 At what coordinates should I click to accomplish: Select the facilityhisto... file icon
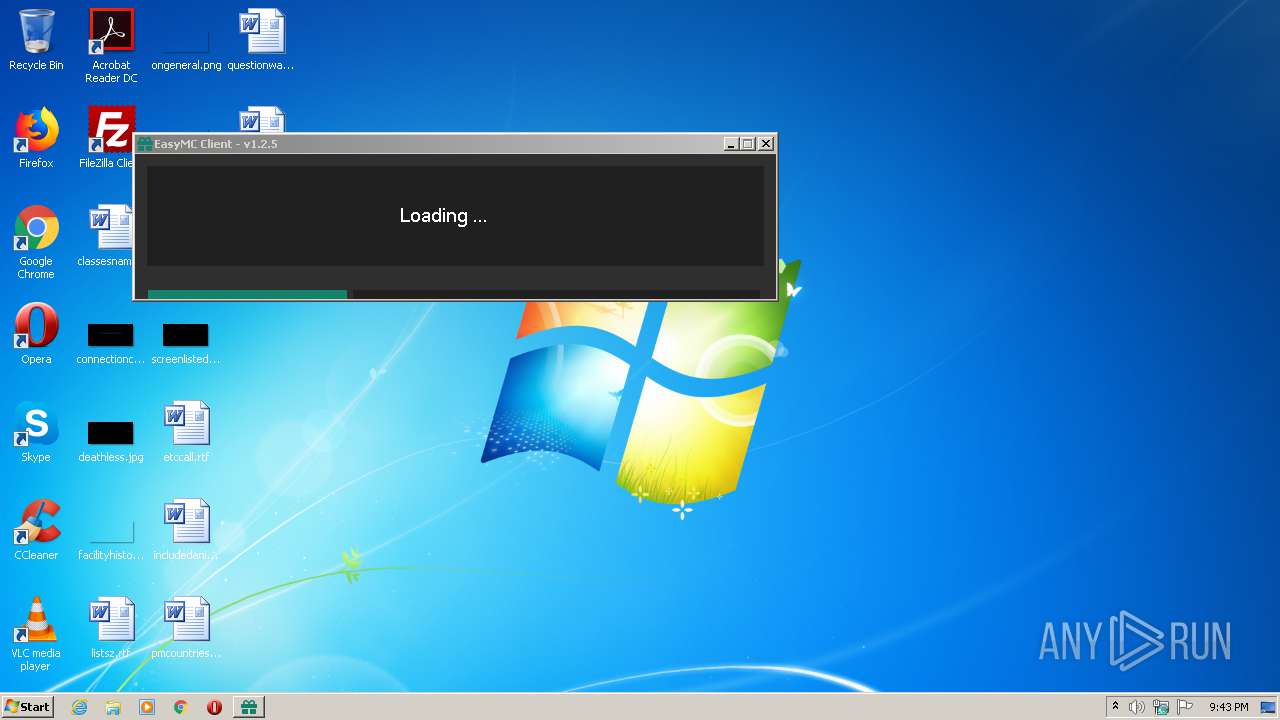tap(111, 540)
